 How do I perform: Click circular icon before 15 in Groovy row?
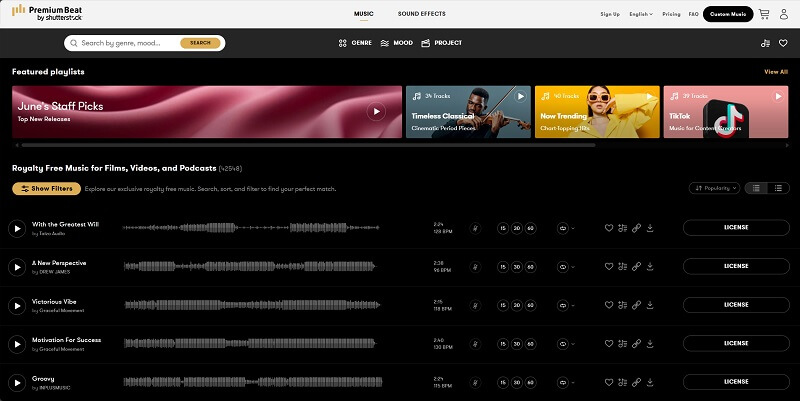click(475, 382)
